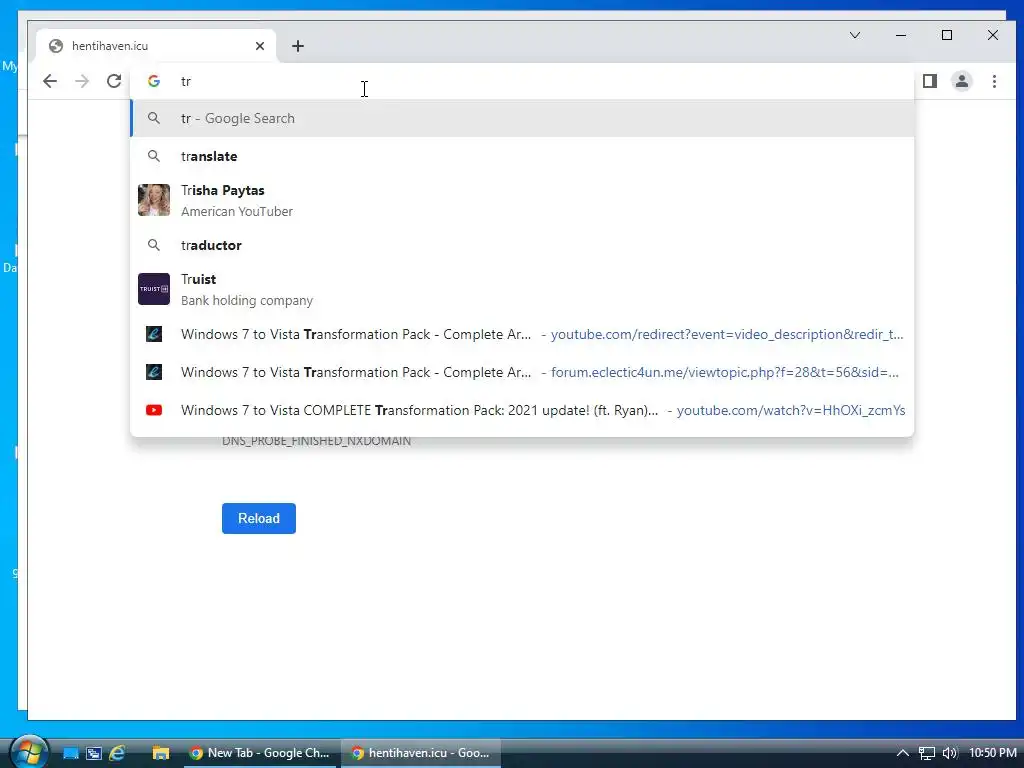Image resolution: width=1024 pixels, height=768 pixels.
Task: Open the side panel icon
Action: (929, 81)
